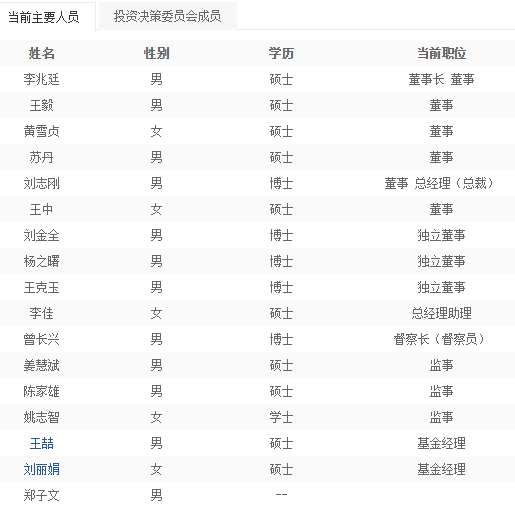The height and width of the screenshot is (509, 515).
Task: Select the name 姜慧斌
Action: click(x=42, y=365)
